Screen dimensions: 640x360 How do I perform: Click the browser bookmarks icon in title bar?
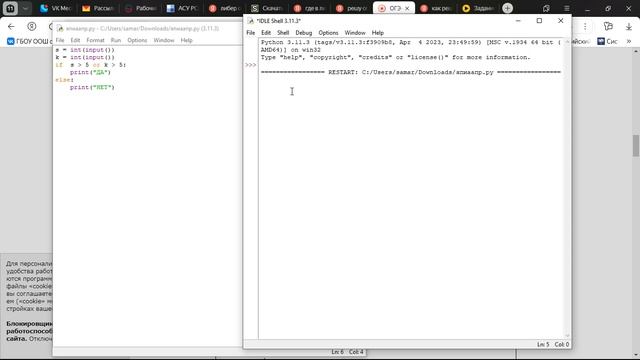tap(546, 8)
